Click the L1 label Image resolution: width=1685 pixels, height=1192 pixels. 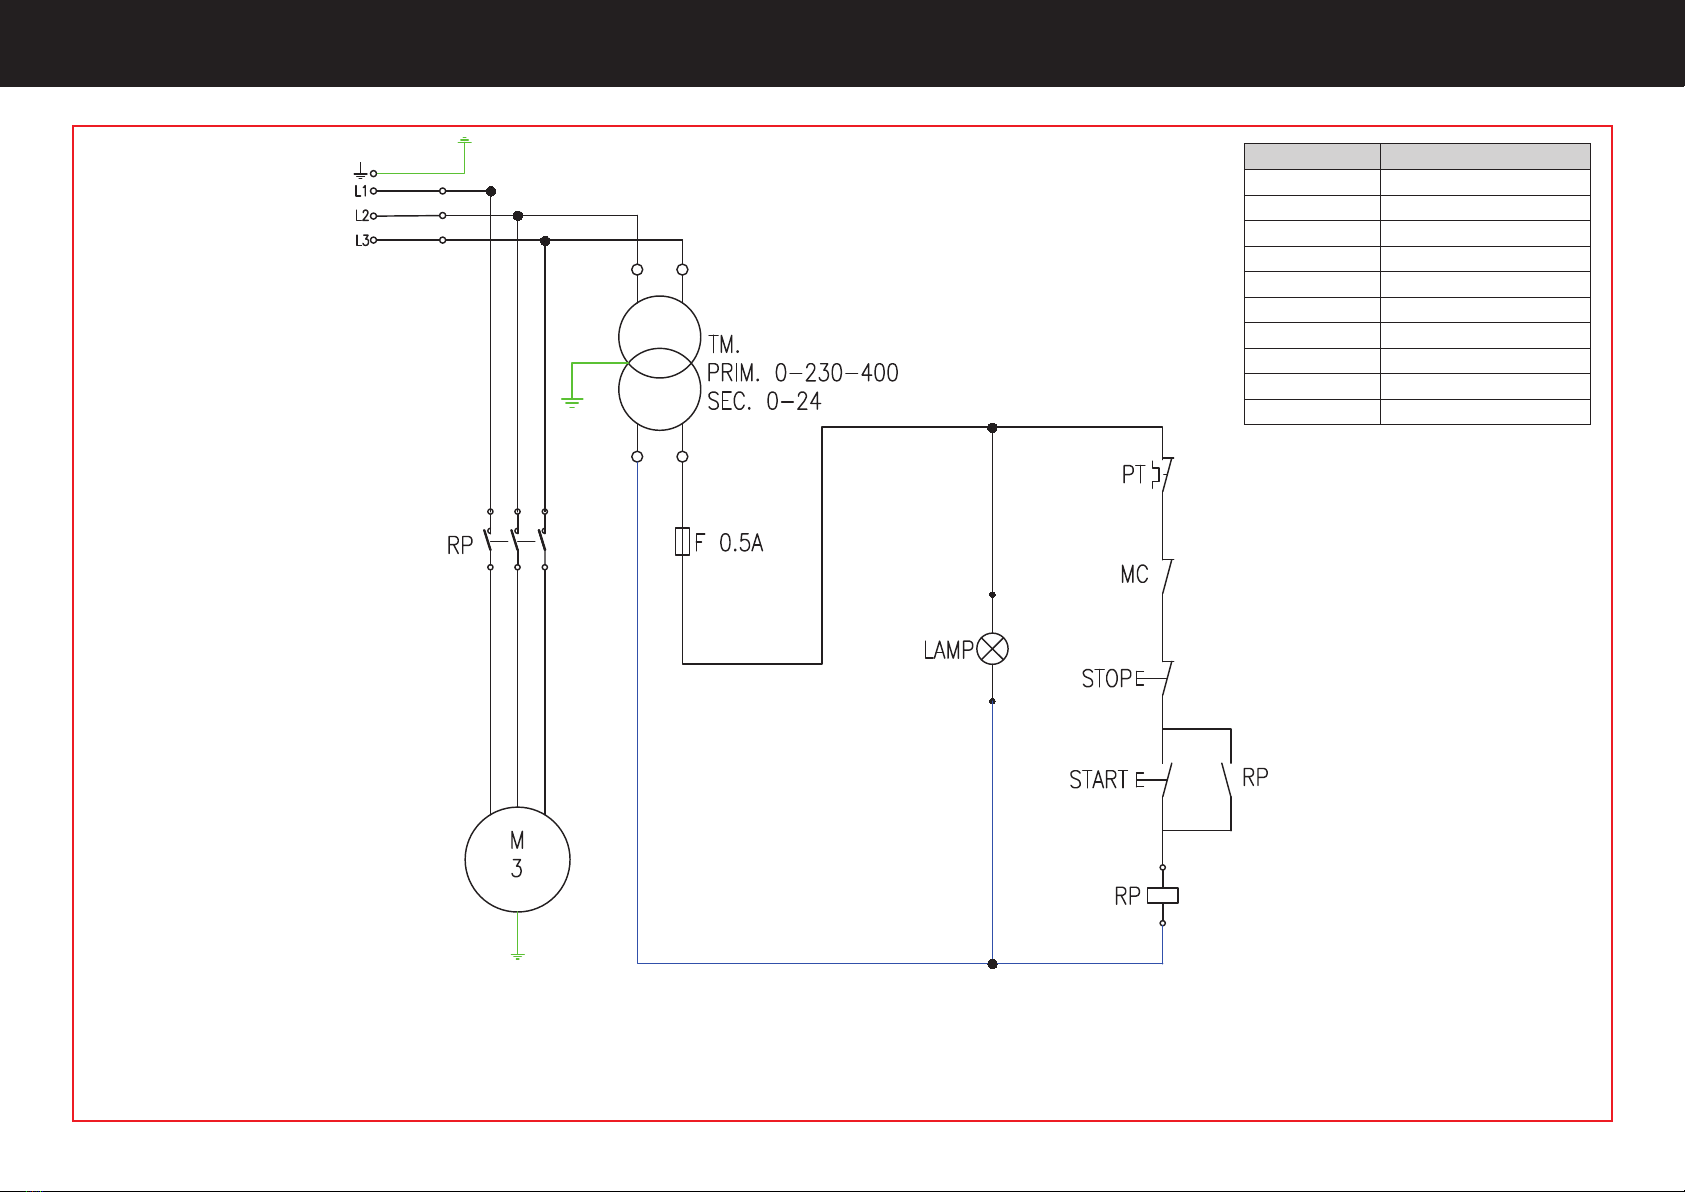[361, 191]
